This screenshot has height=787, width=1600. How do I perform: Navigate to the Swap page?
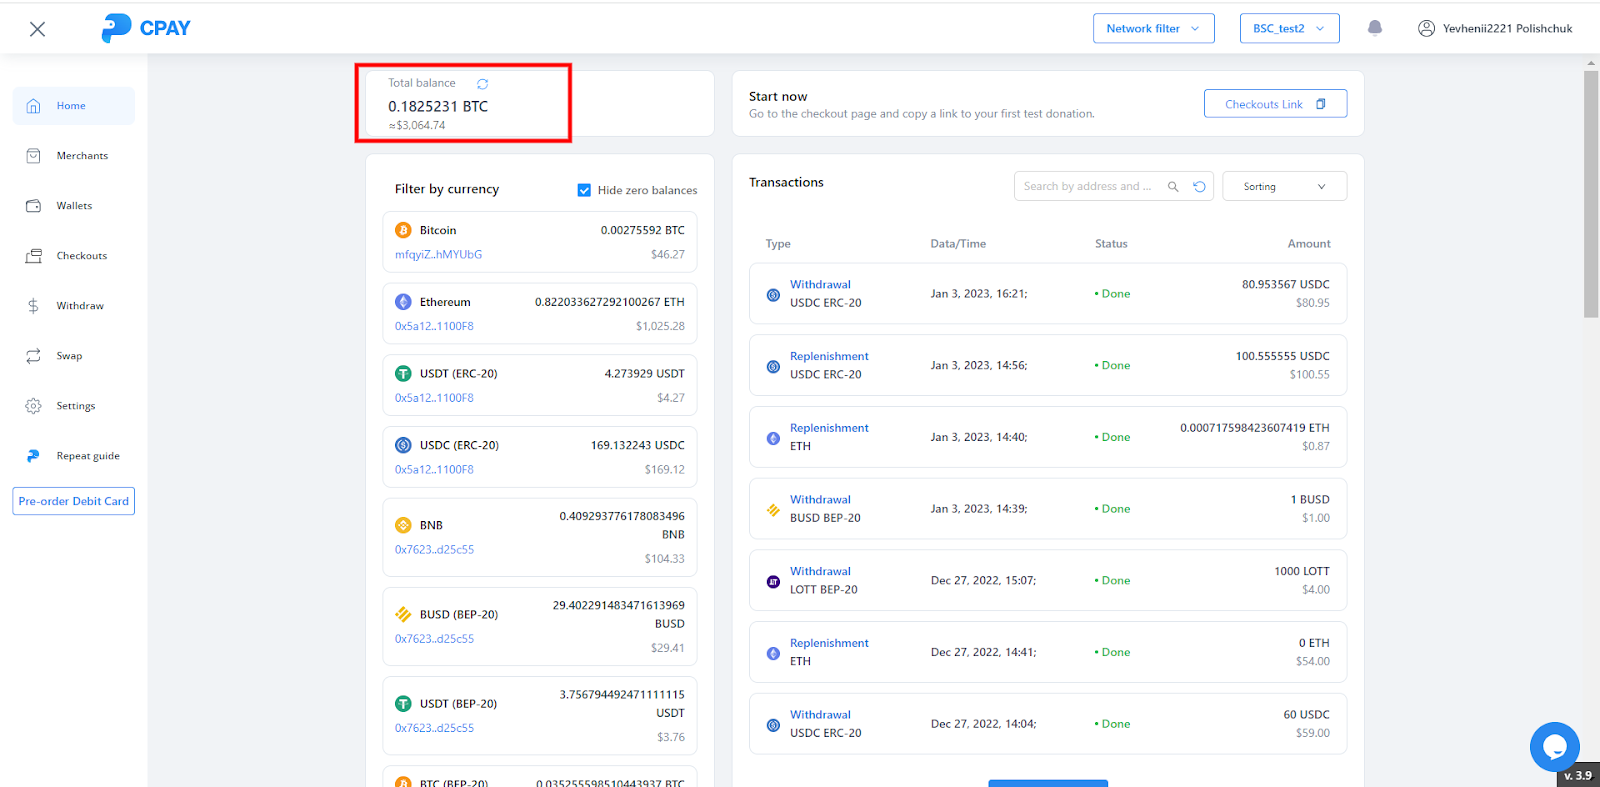69,356
